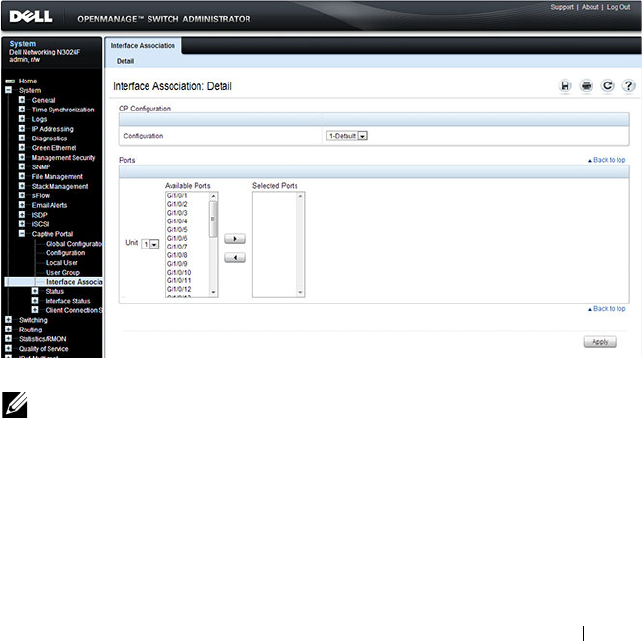Expand the Switching tree node
The image size is (642, 641).
(x=8, y=320)
